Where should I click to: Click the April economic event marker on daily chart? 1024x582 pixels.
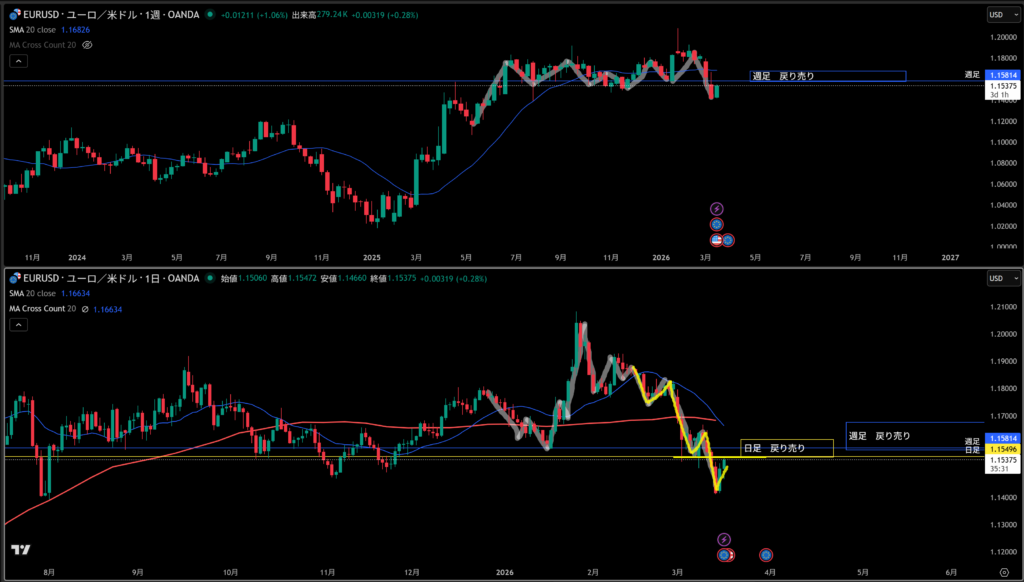tap(765, 554)
